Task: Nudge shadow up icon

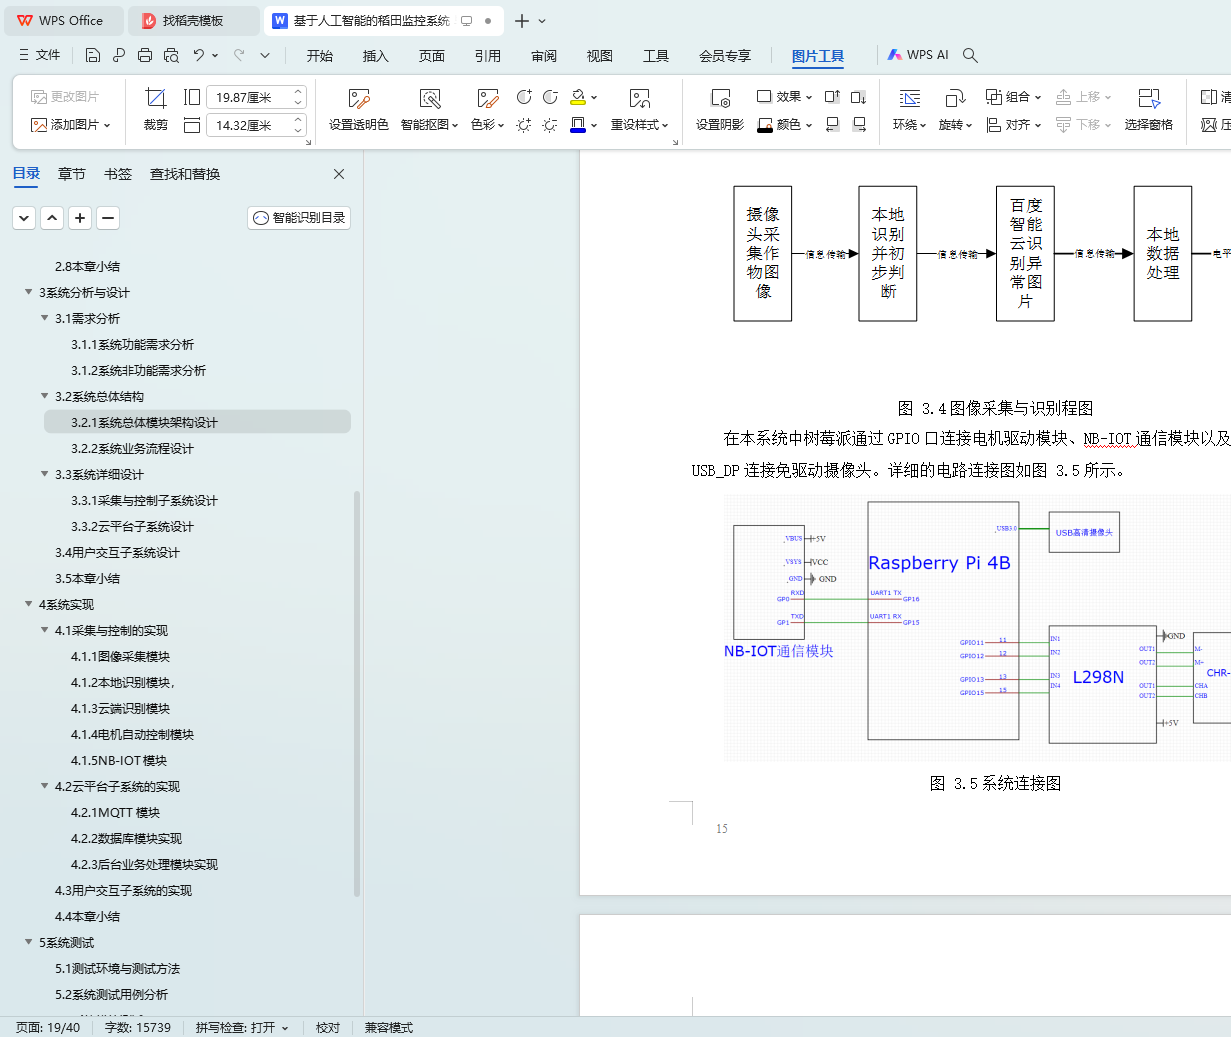Action: [832, 97]
